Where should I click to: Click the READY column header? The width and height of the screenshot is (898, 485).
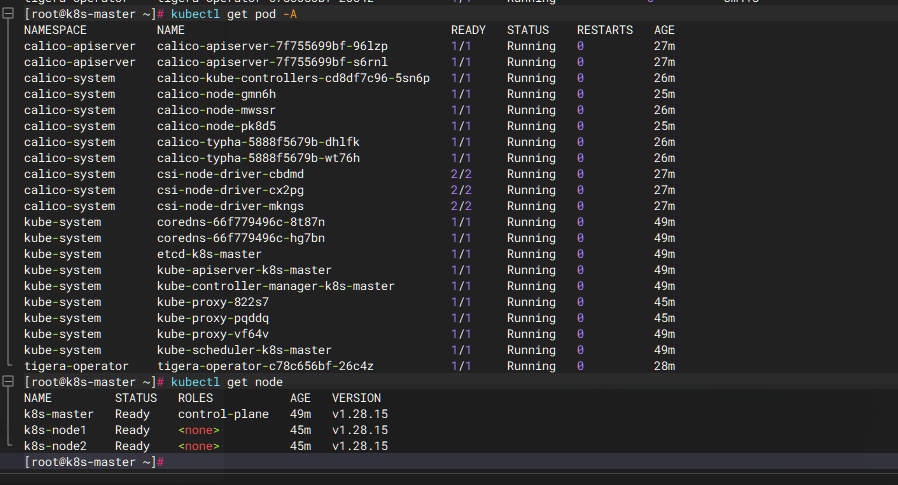point(468,30)
